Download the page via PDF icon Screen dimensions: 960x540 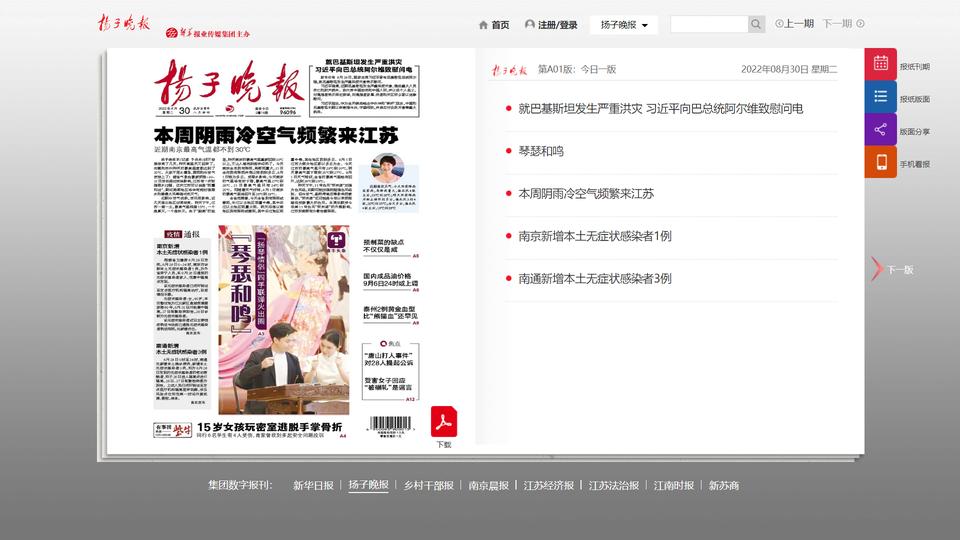[x=444, y=421]
